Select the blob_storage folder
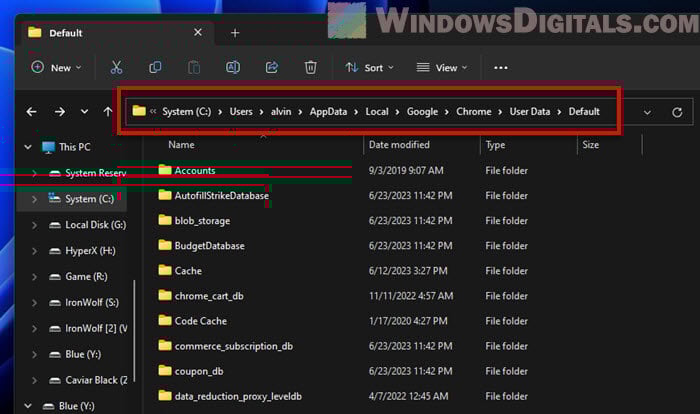Viewport: 700px width, 414px height. coord(194,221)
